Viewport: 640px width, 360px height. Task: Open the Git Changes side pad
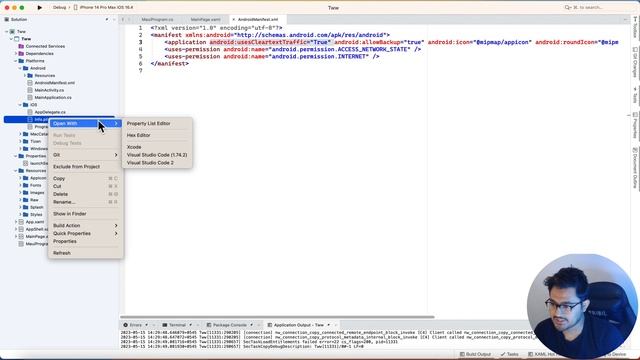[x=635, y=62]
